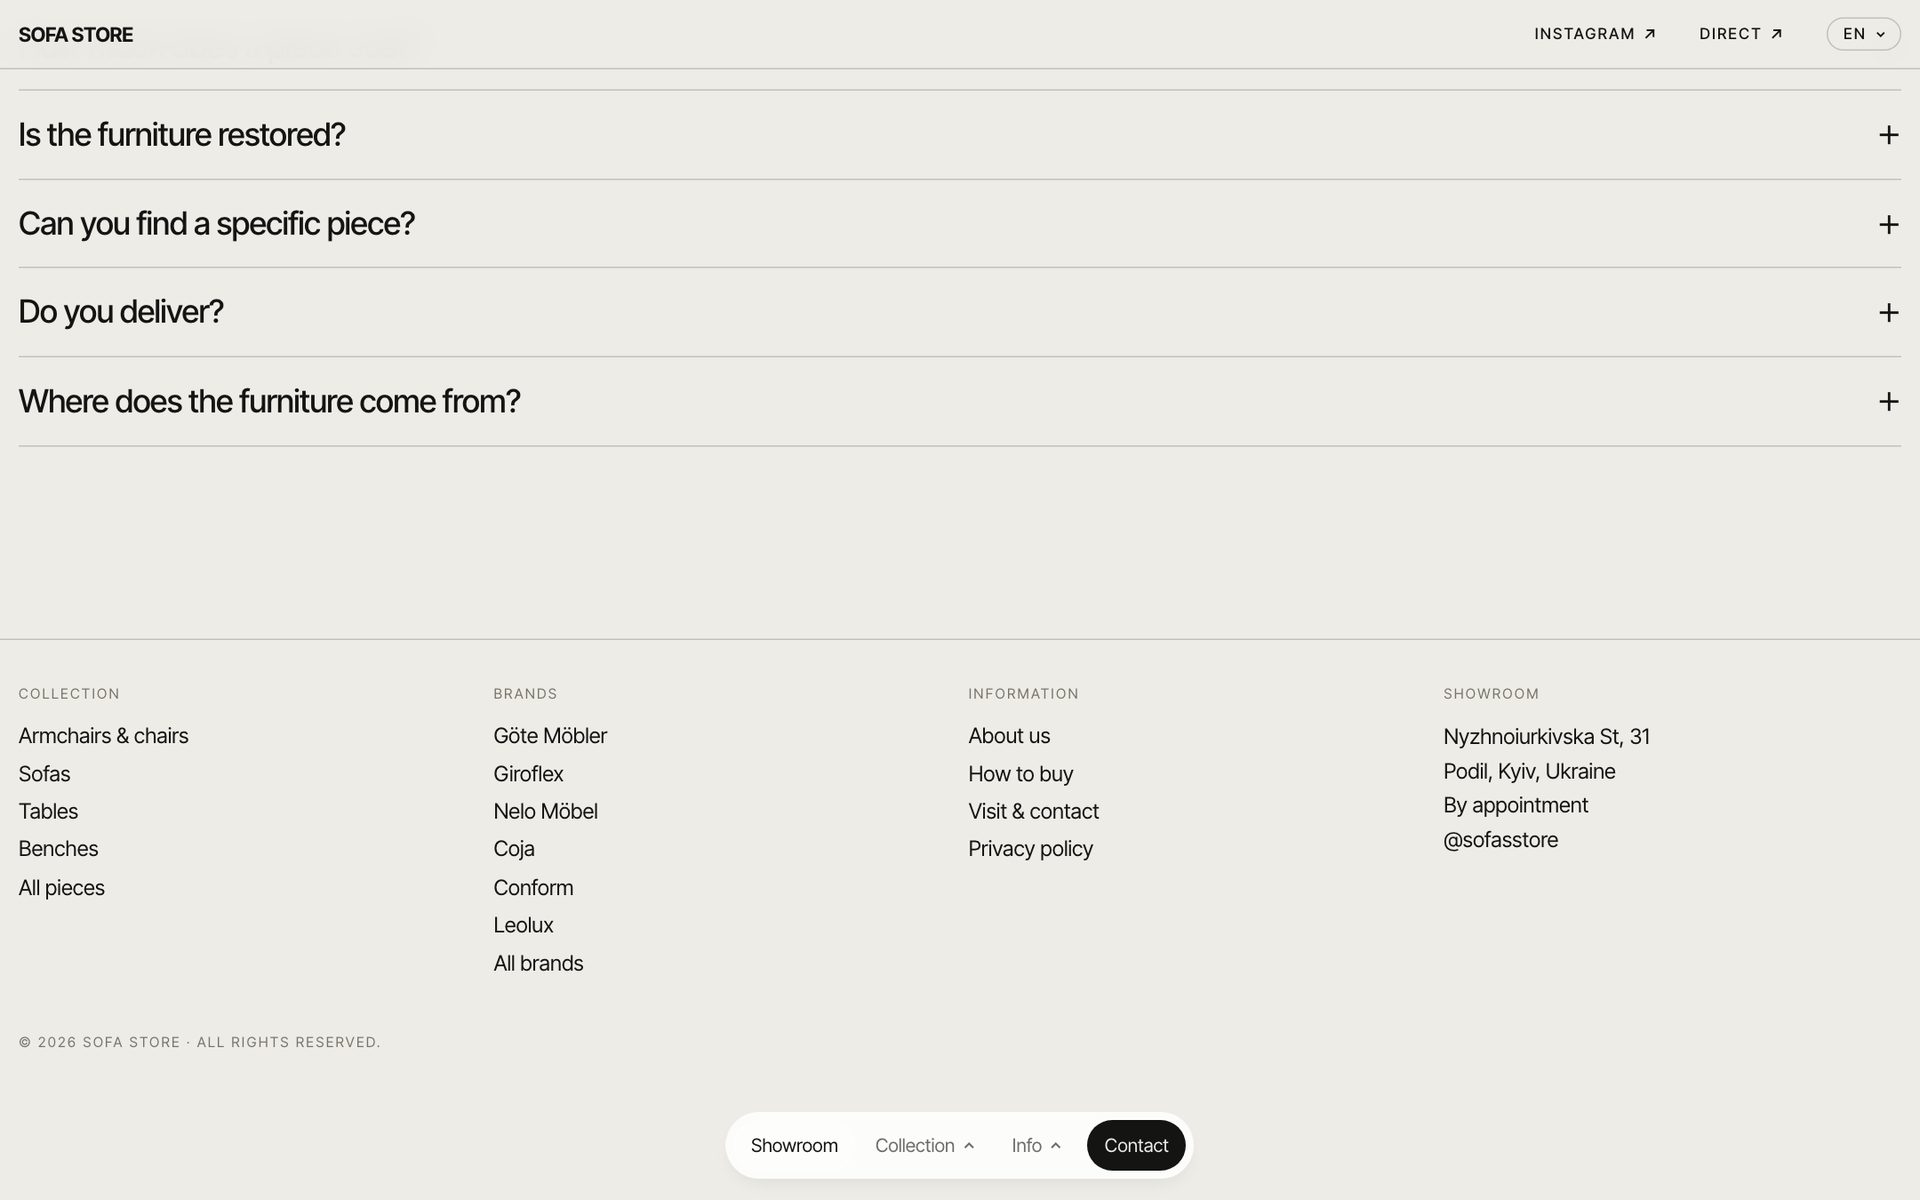
Task: Expand 'Is the furniture restored?' plus icon
Action: (x=1888, y=135)
